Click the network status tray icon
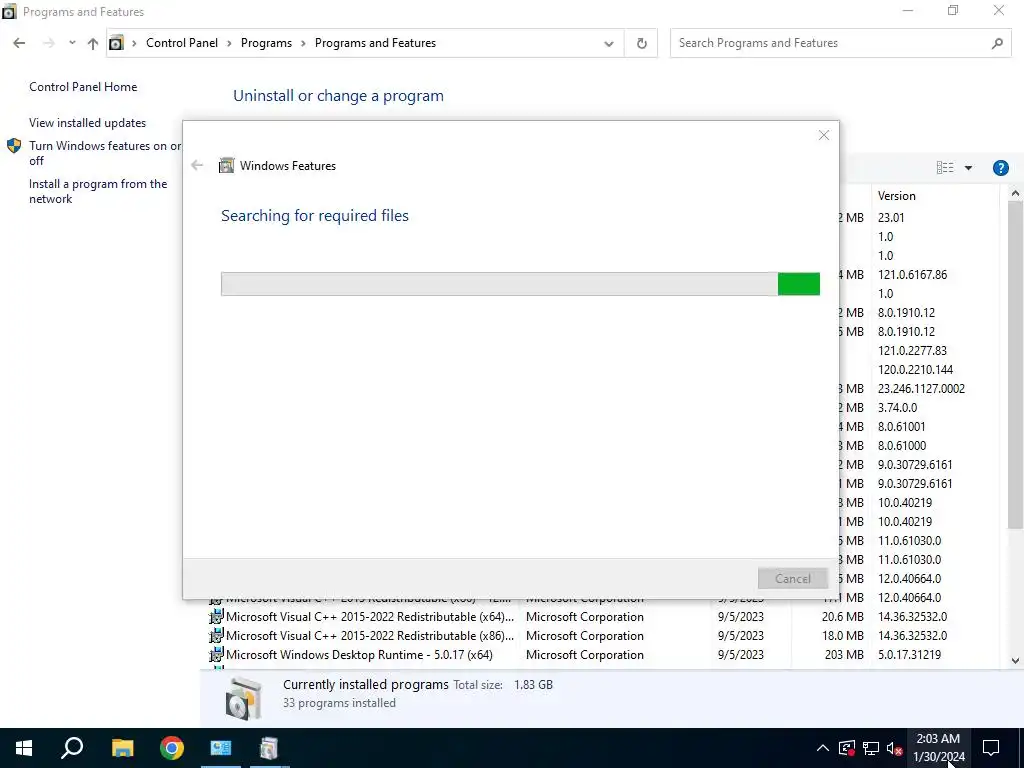 pyautogui.click(x=871, y=748)
